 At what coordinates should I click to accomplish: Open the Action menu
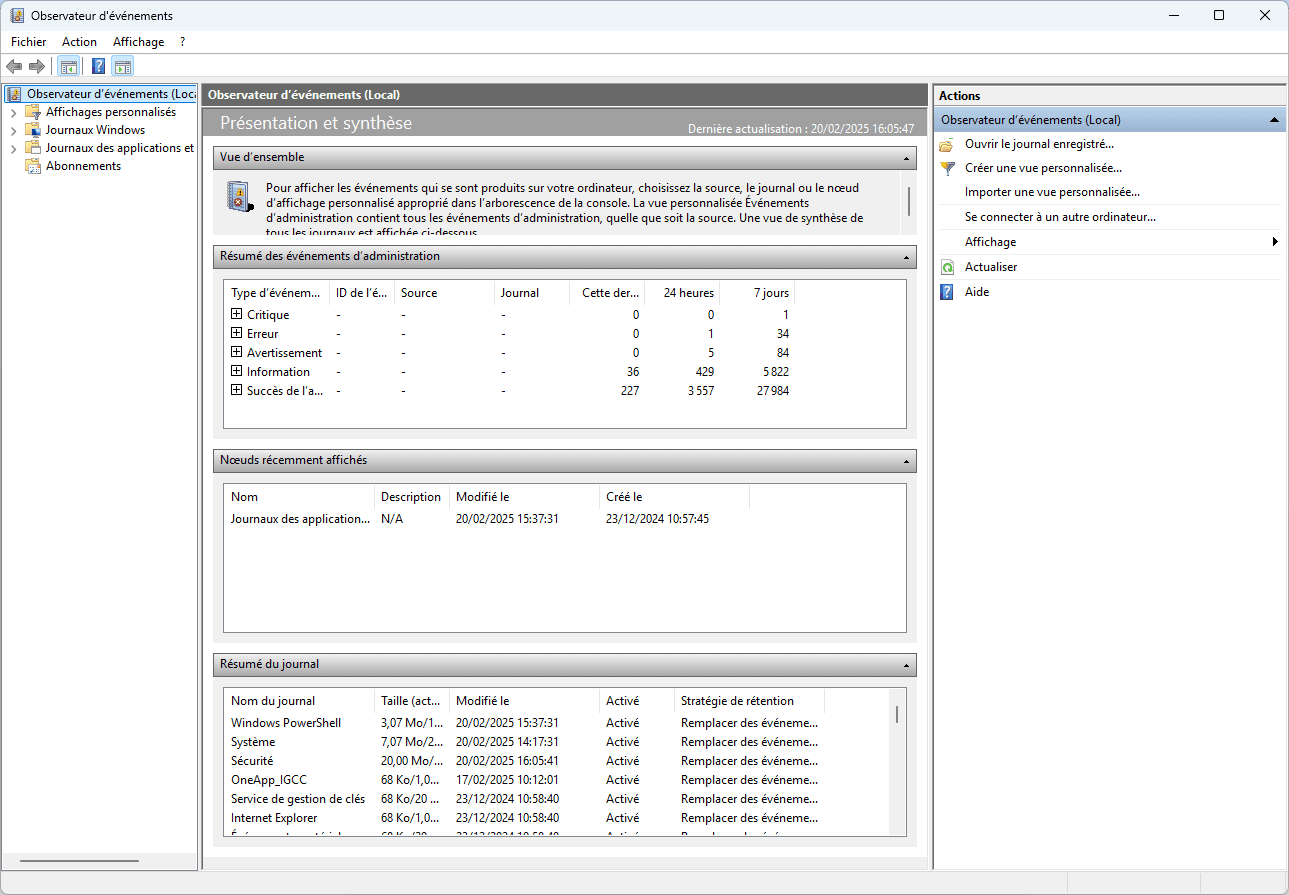(80, 42)
